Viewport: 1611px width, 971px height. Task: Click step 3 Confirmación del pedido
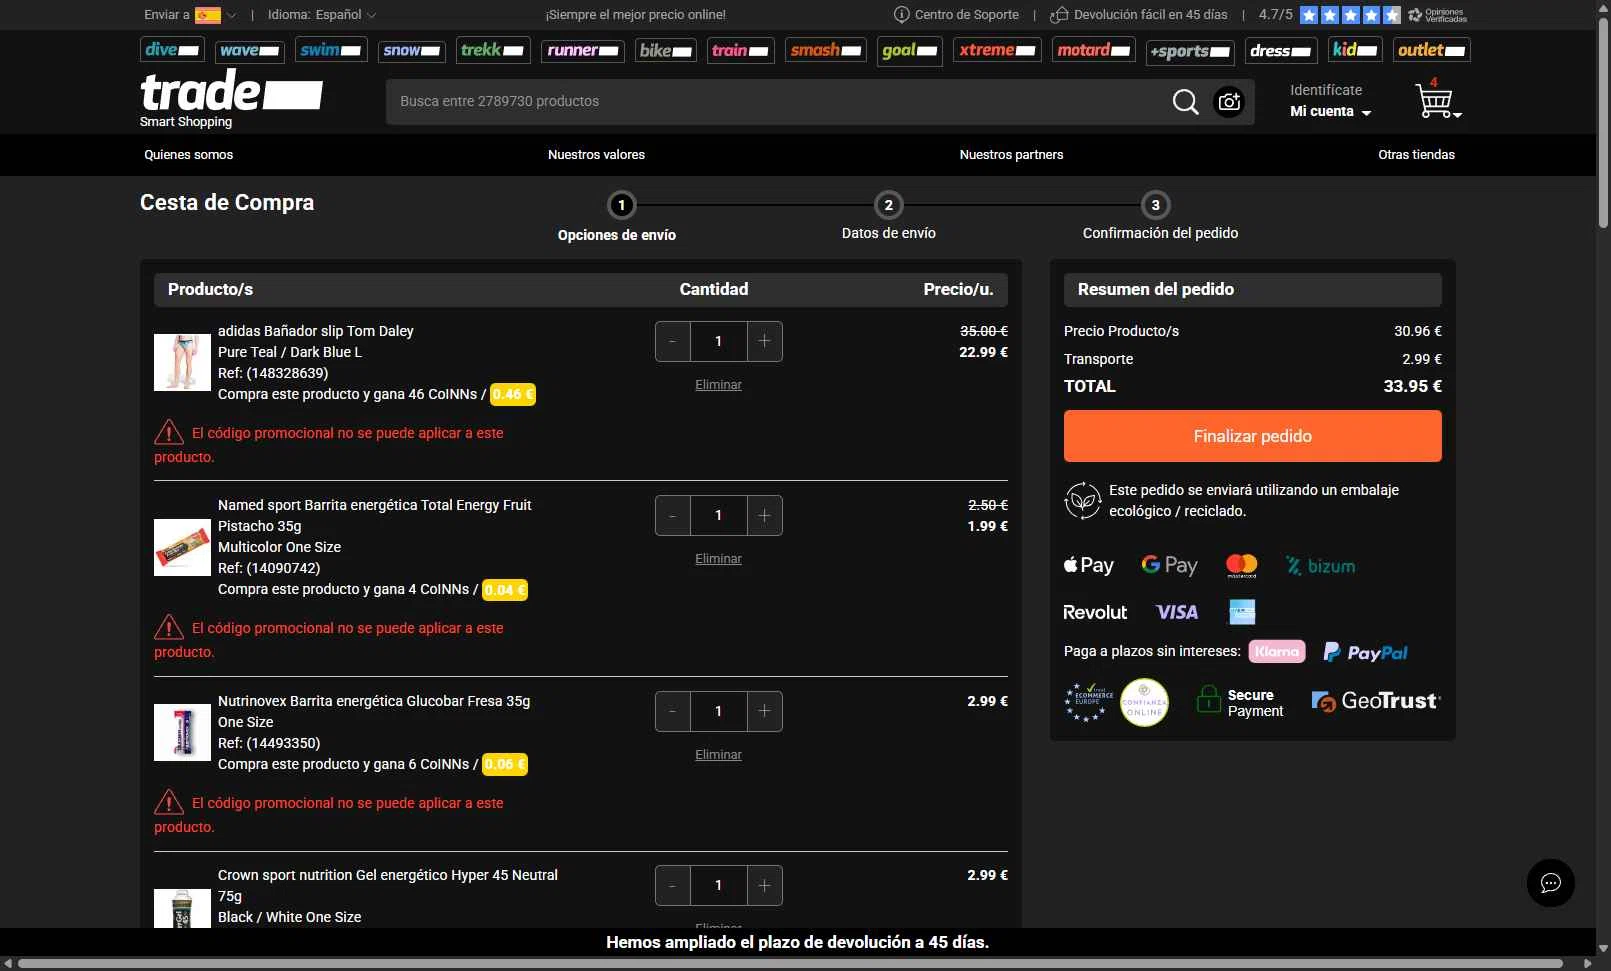tap(1160, 218)
